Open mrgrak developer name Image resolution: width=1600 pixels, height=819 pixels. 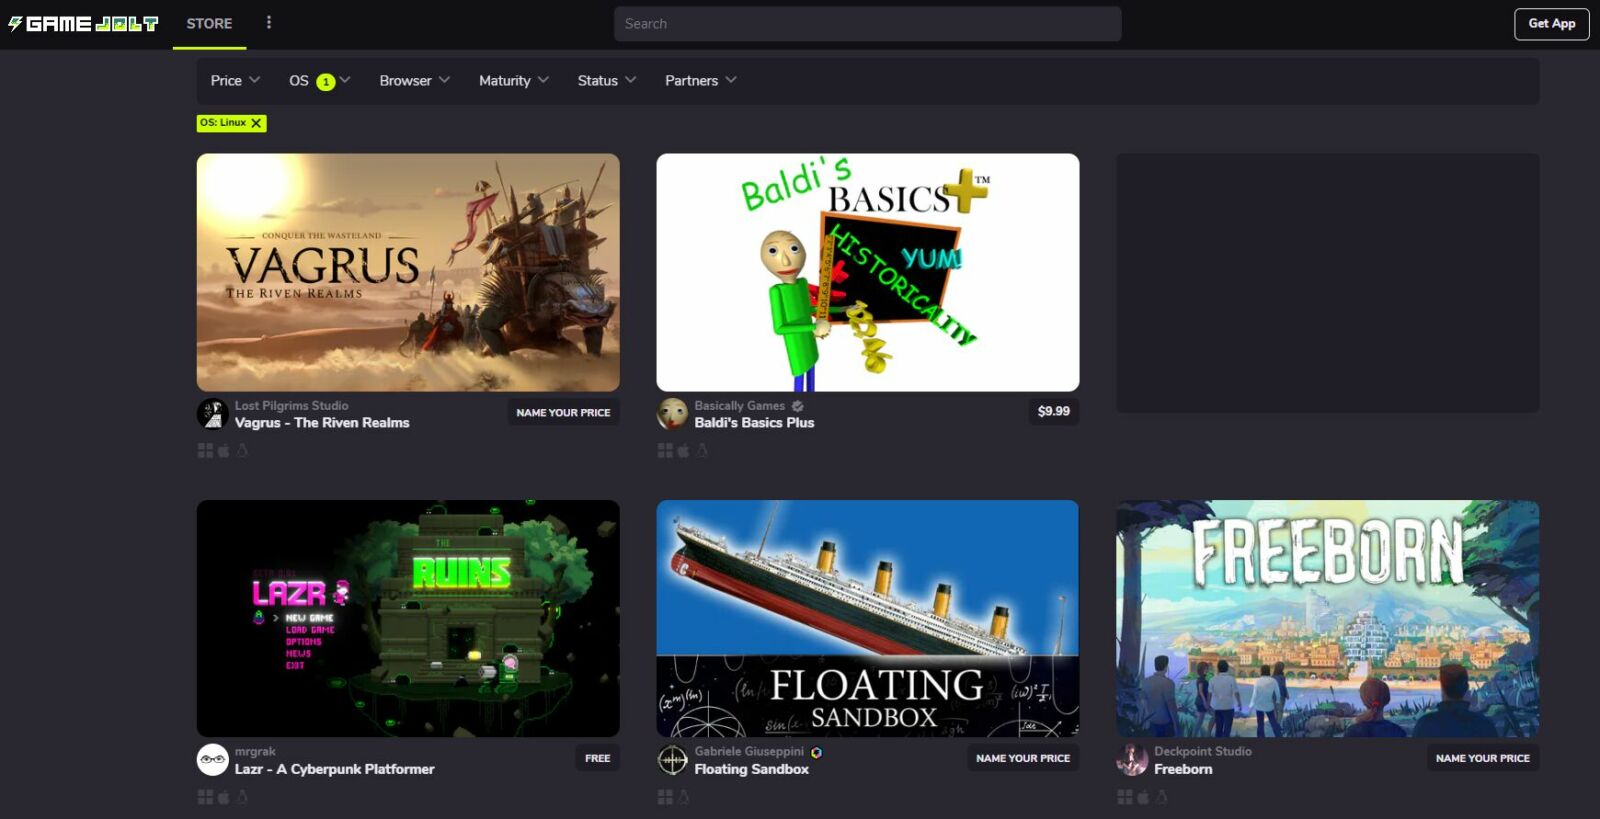pyautogui.click(x=255, y=752)
